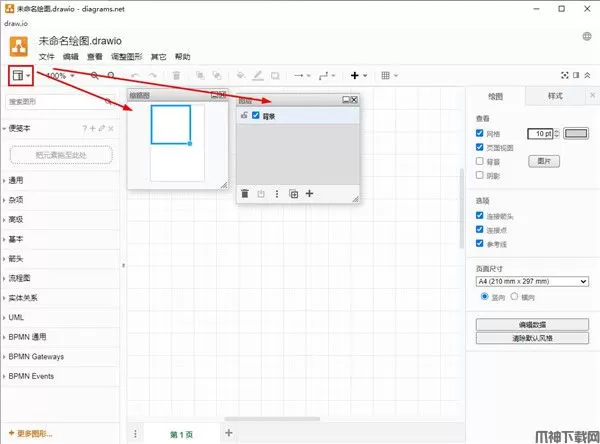This screenshot has height=444, width=600.
Task: Click the zoom in magnifier icon
Action: pyautogui.click(x=95, y=75)
